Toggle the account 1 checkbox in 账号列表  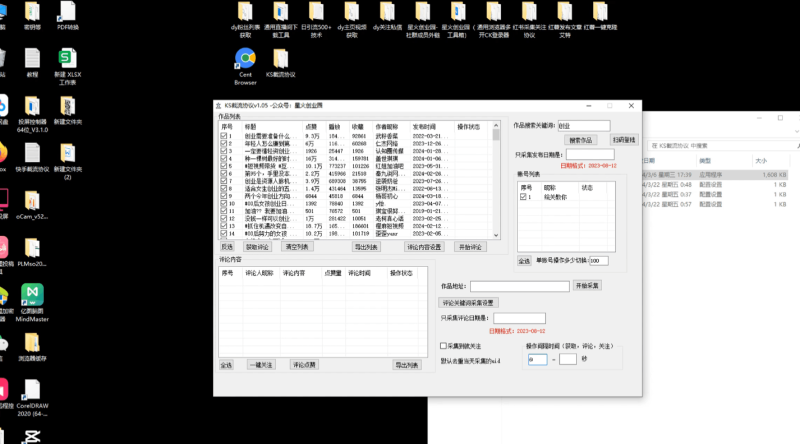pos(523,197)
